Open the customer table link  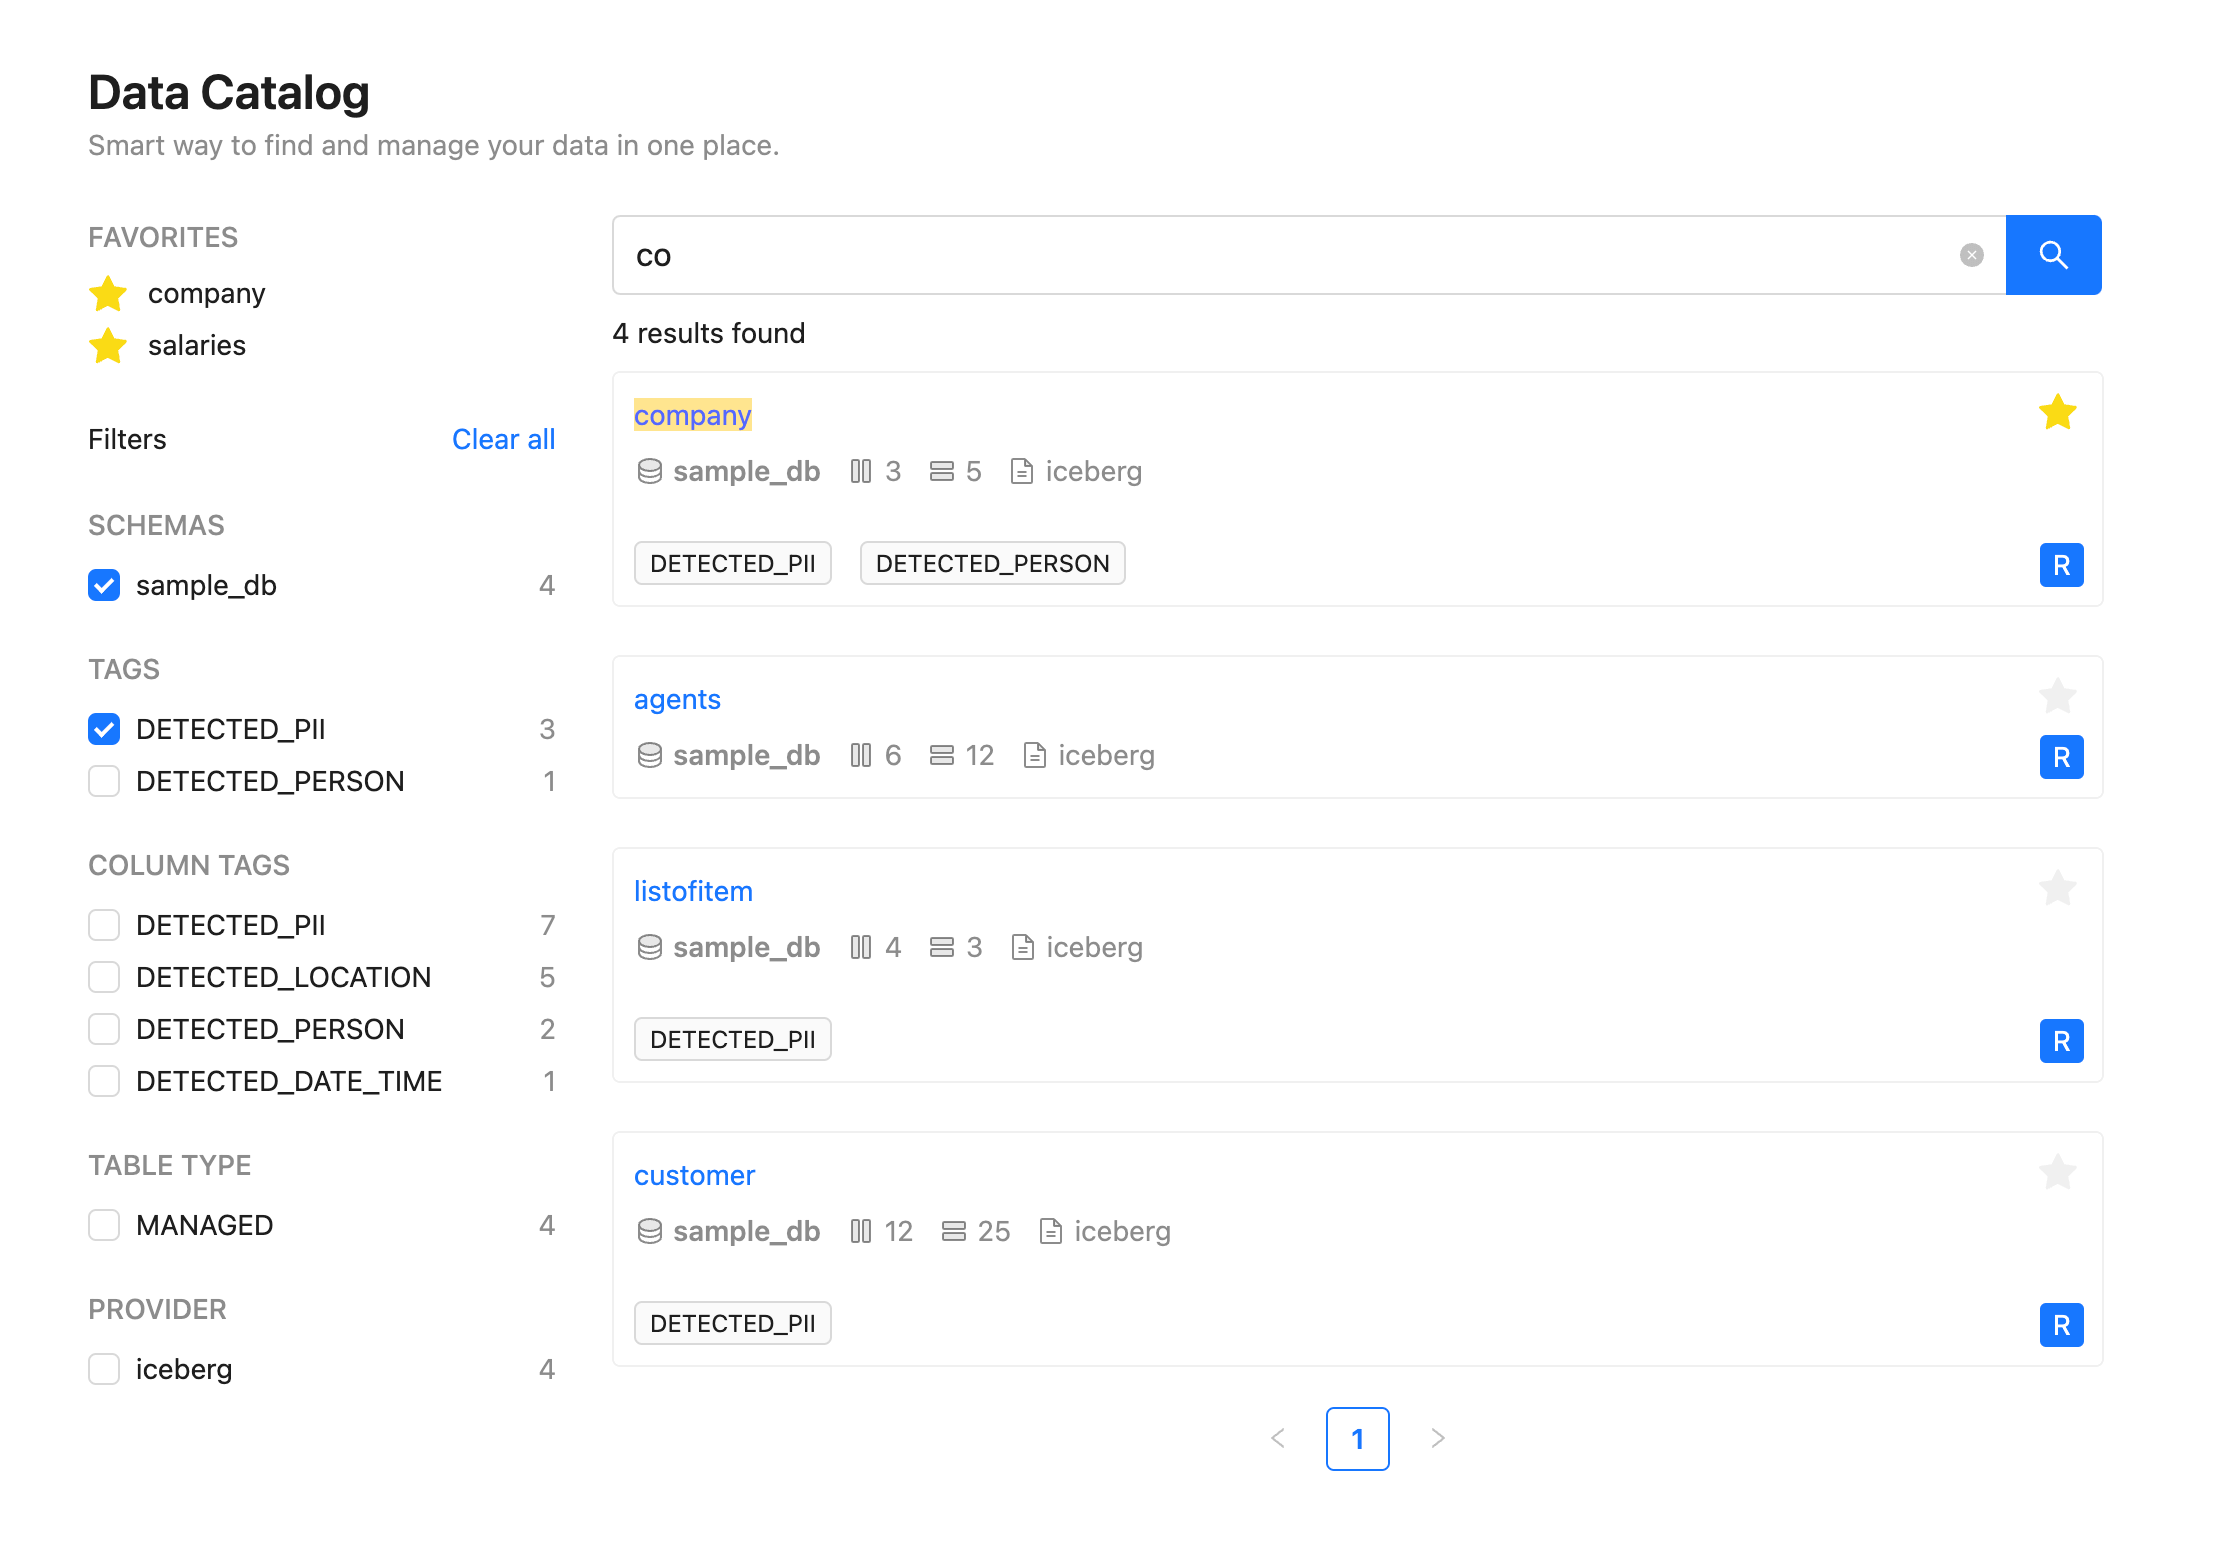(x=694, y=1175)
